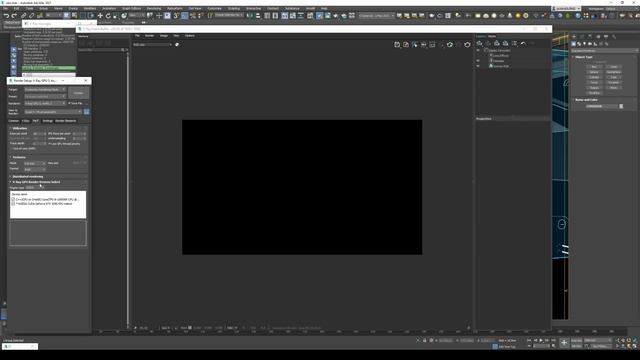Select the Shapes category icon in Create panel
Image resolution: width=640 pixels, height=360 pixels.
point(579,44)
